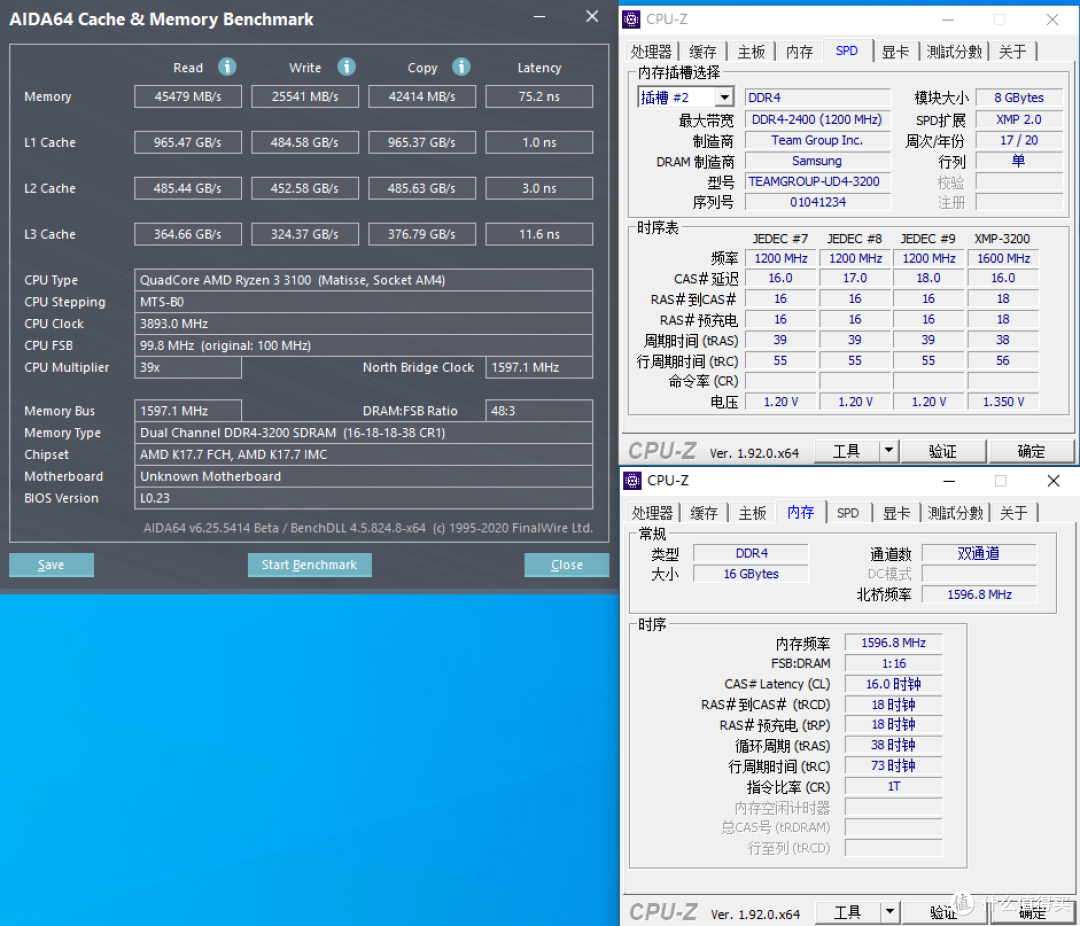Viewport: 1080px width, 926px height.
Task: Click L3 Cache Copy value 376.79 GB/s
Action: click(422, 234)
